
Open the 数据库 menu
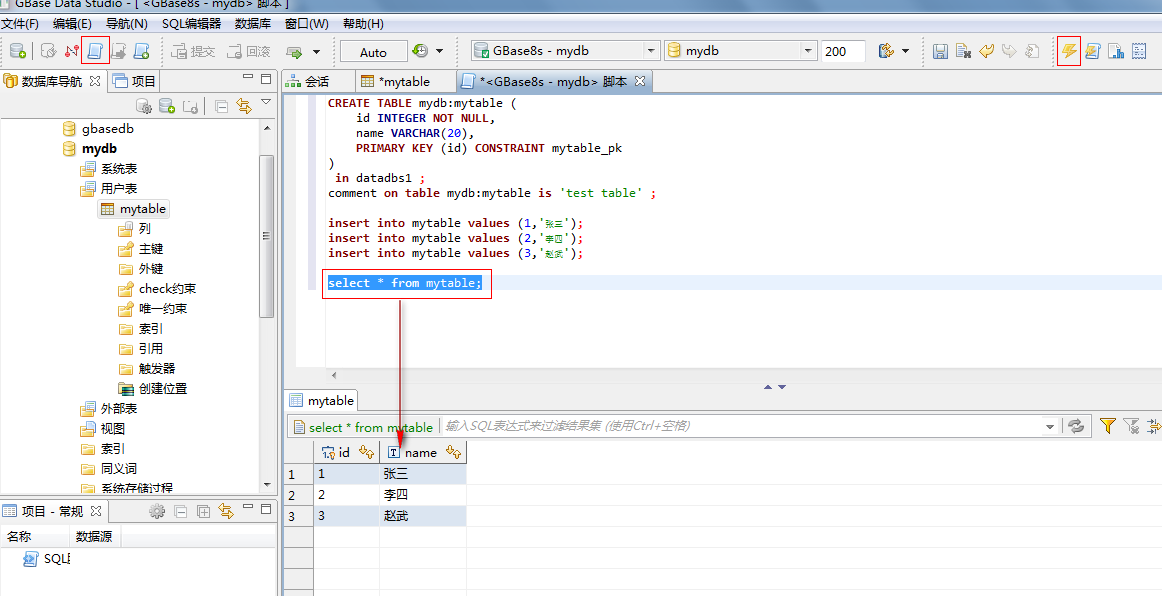click(253, 24)
